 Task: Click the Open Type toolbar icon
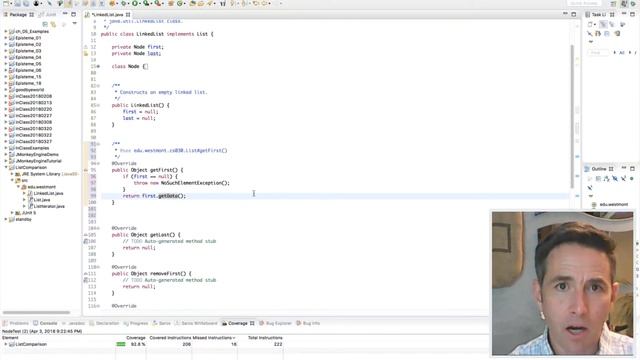[x=192, y=3]
